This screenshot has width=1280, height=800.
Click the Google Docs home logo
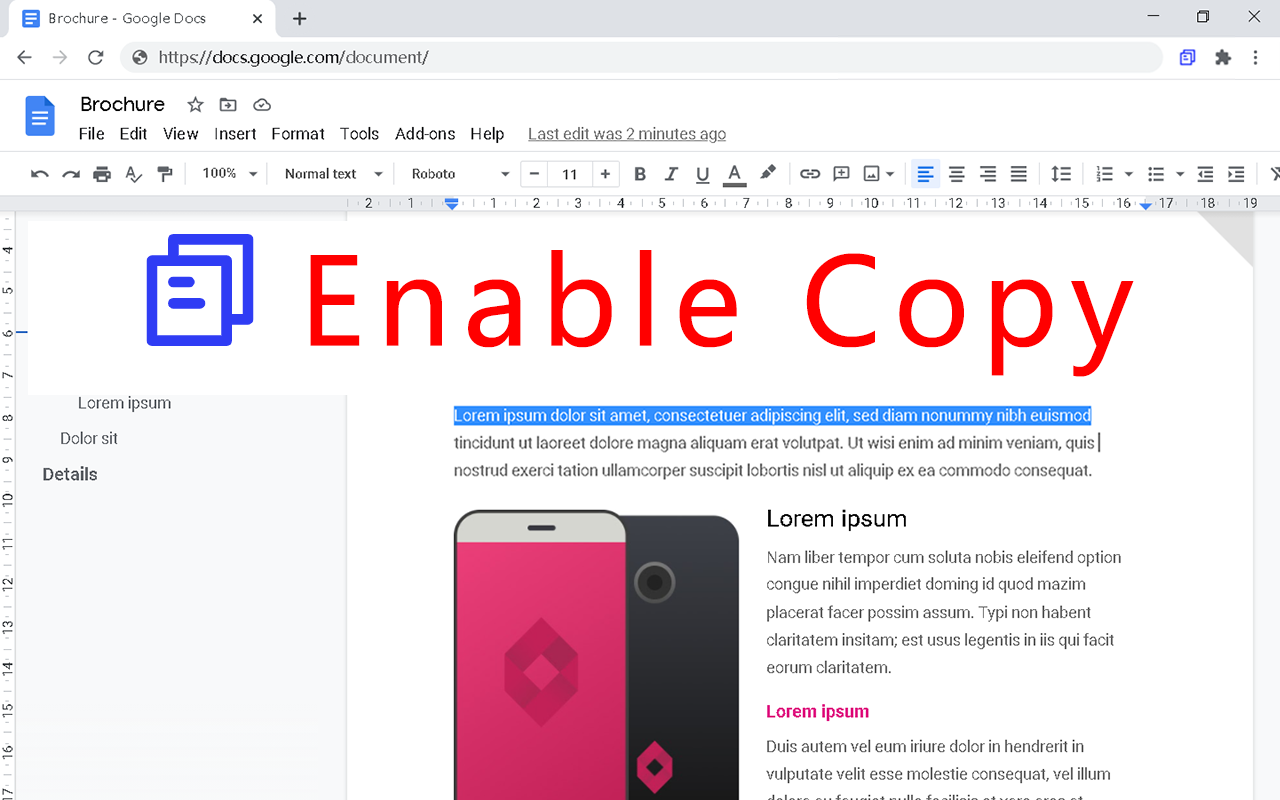(40, 117)
